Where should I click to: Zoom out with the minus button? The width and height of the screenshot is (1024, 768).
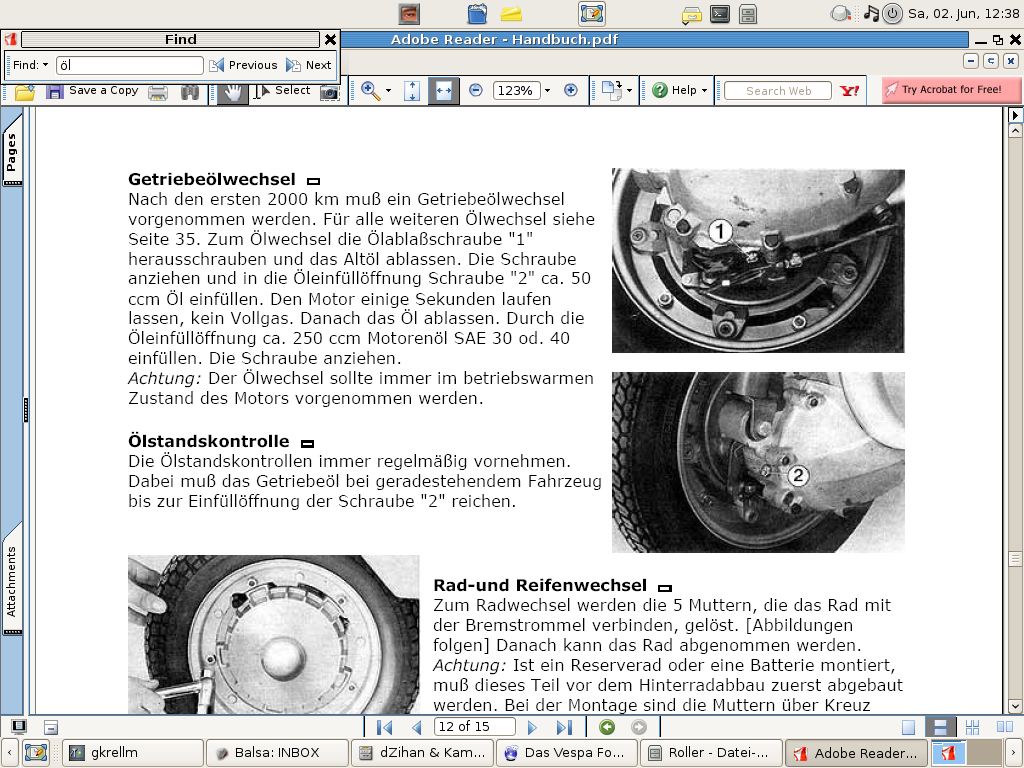[x=476, y=90]
